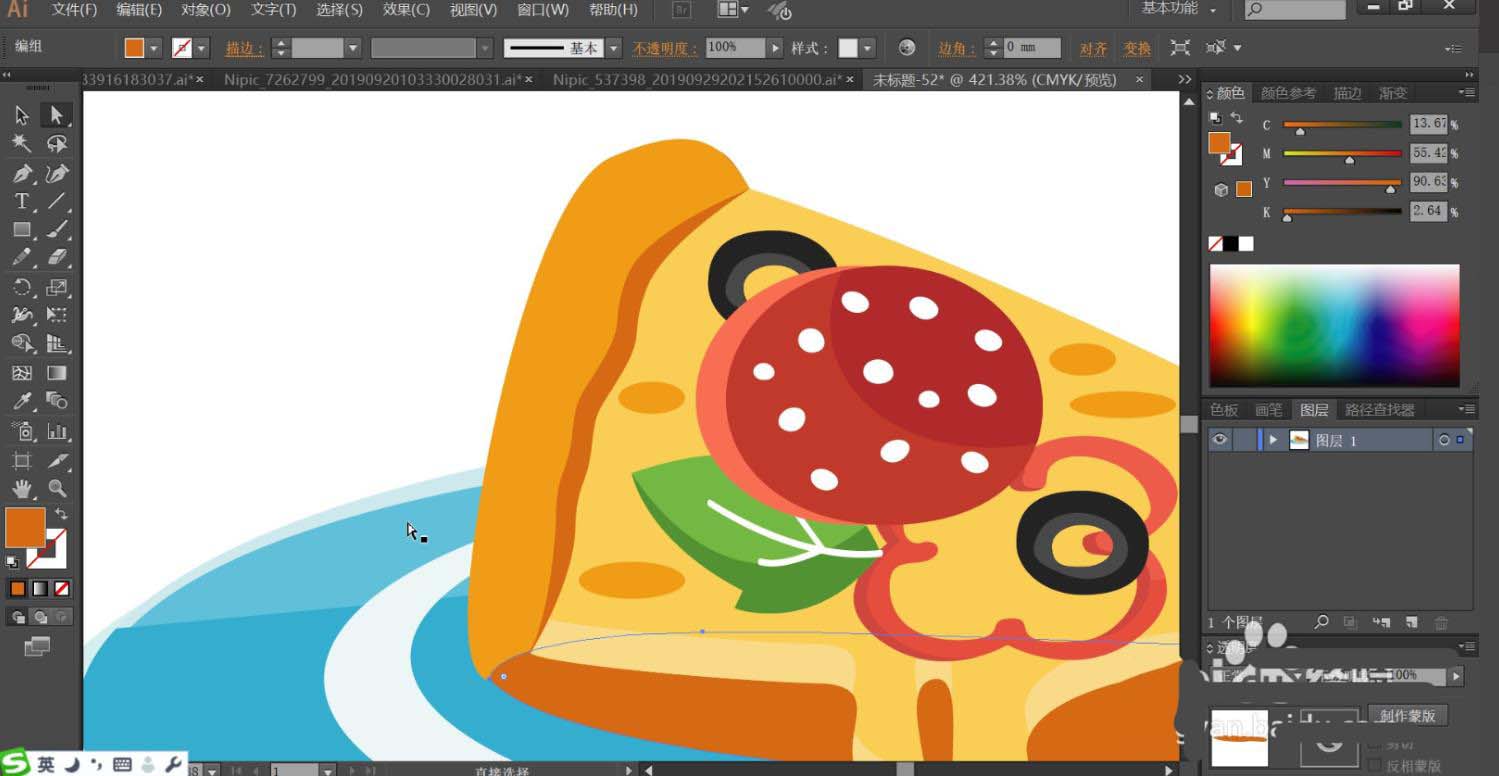Pick the Rectangle tool

tap(21, 230)
